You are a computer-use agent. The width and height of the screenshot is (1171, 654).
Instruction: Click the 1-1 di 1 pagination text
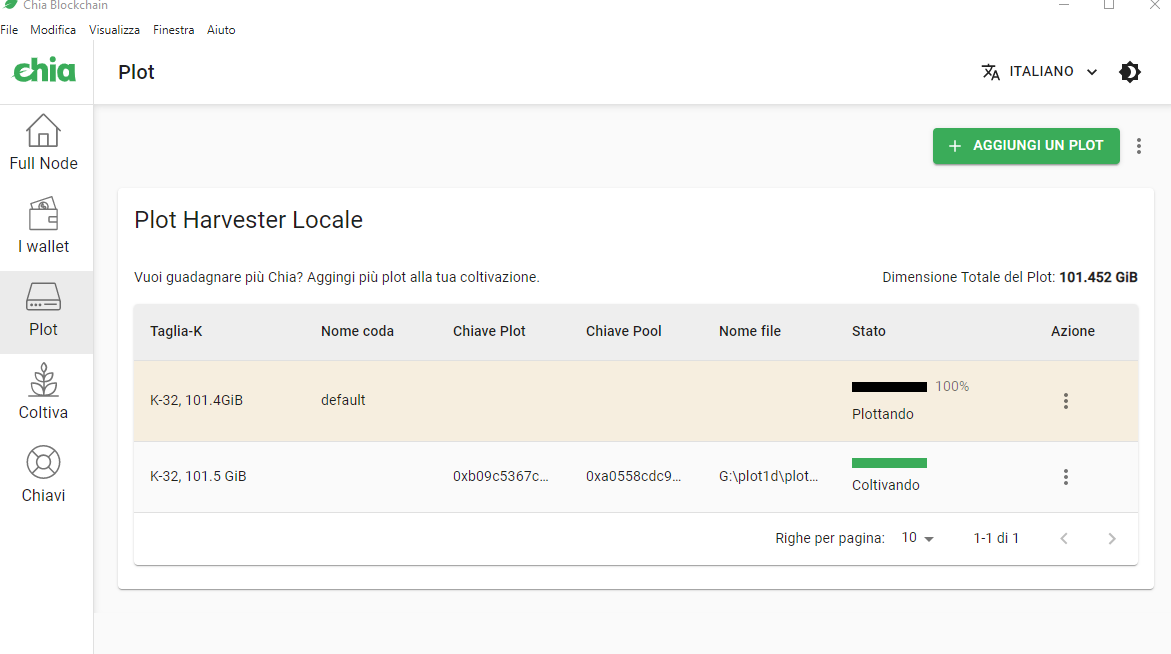pyautogui.click(x=996, y=538)
